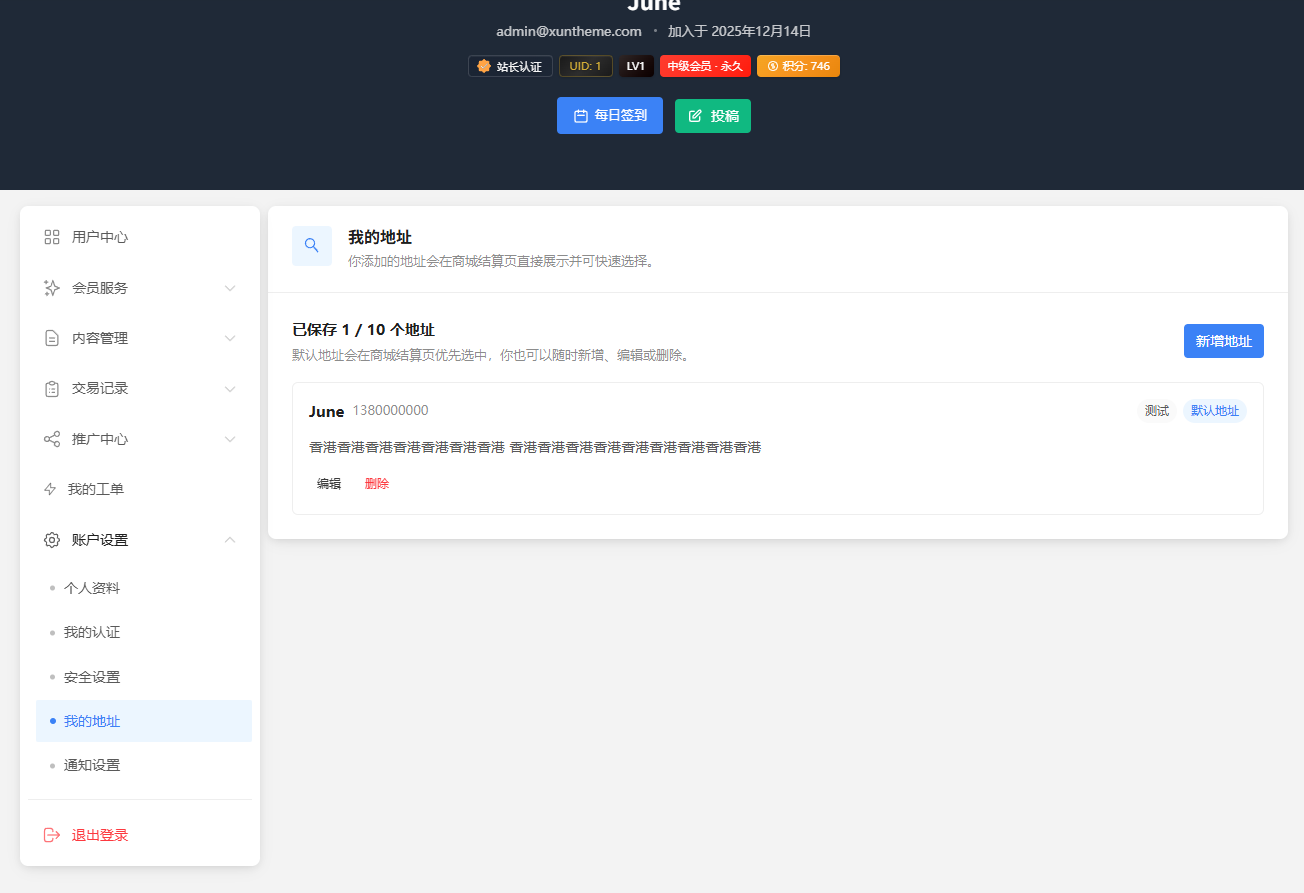Click the User Center grid icon
1304x893 pixels.
pyautogui.click(x=52, y=237)
